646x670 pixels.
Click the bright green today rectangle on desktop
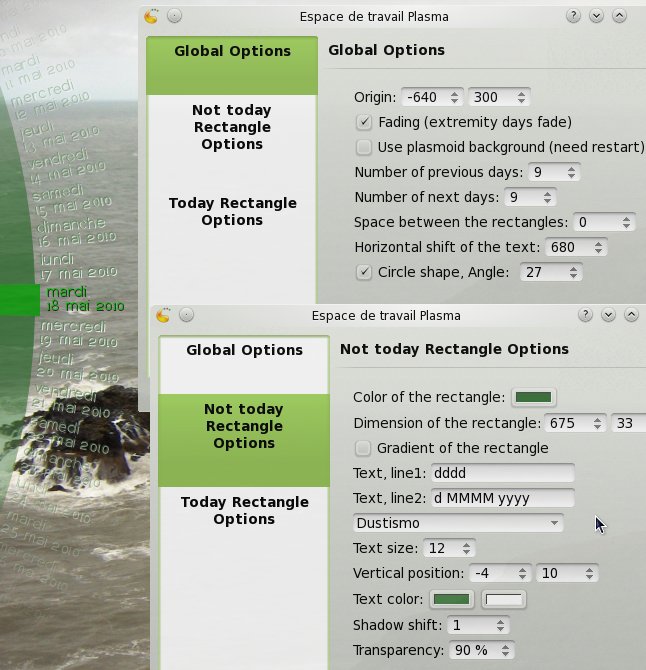point(20,300)
